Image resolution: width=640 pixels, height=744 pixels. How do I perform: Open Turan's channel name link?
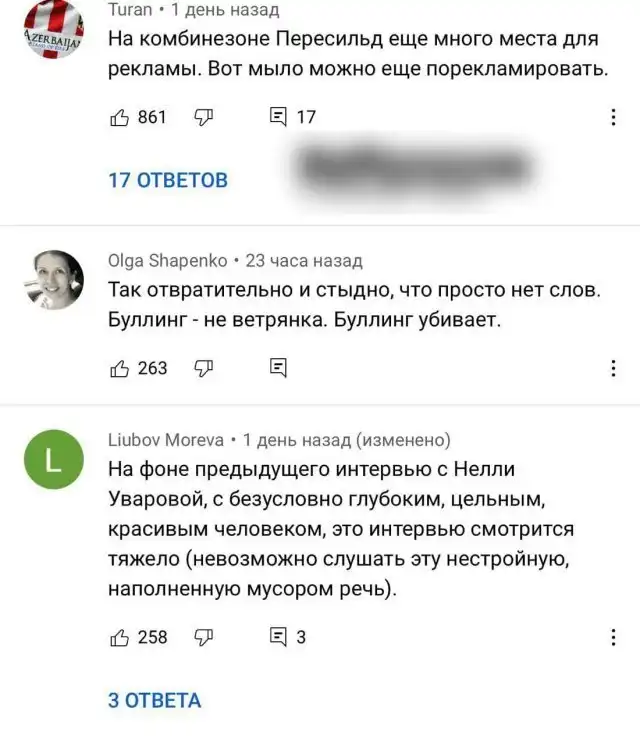tap(130, 10)
